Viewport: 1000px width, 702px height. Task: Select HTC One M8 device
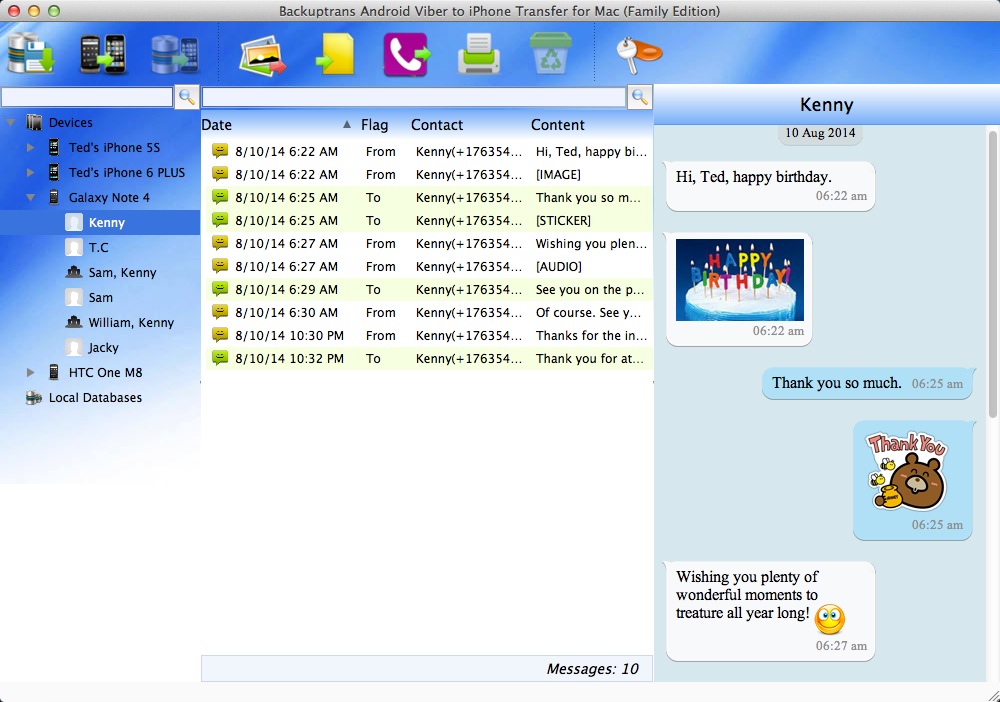tap(105, 372)
